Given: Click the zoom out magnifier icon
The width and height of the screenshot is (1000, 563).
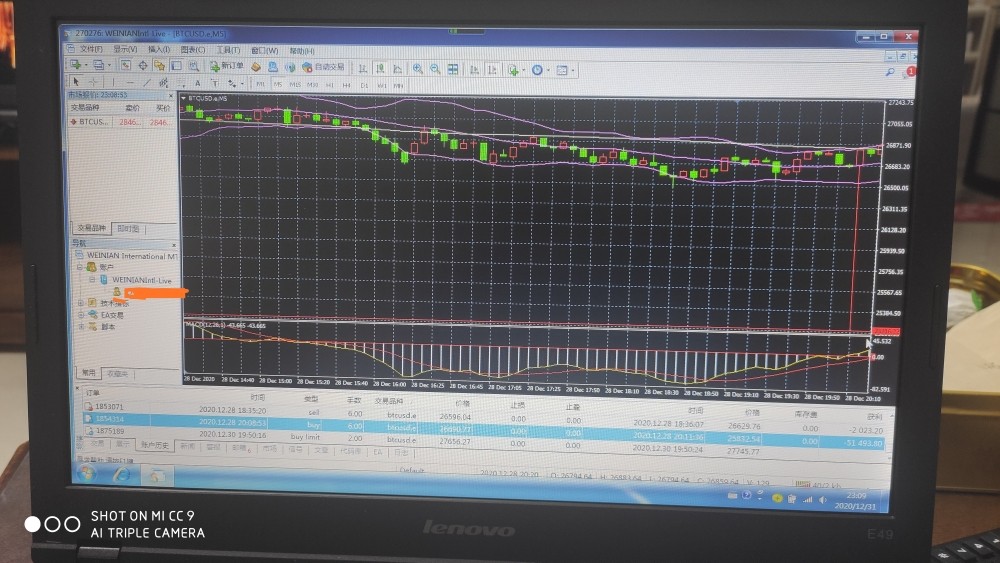Looking at the screenshot, I should coord(434,69).
